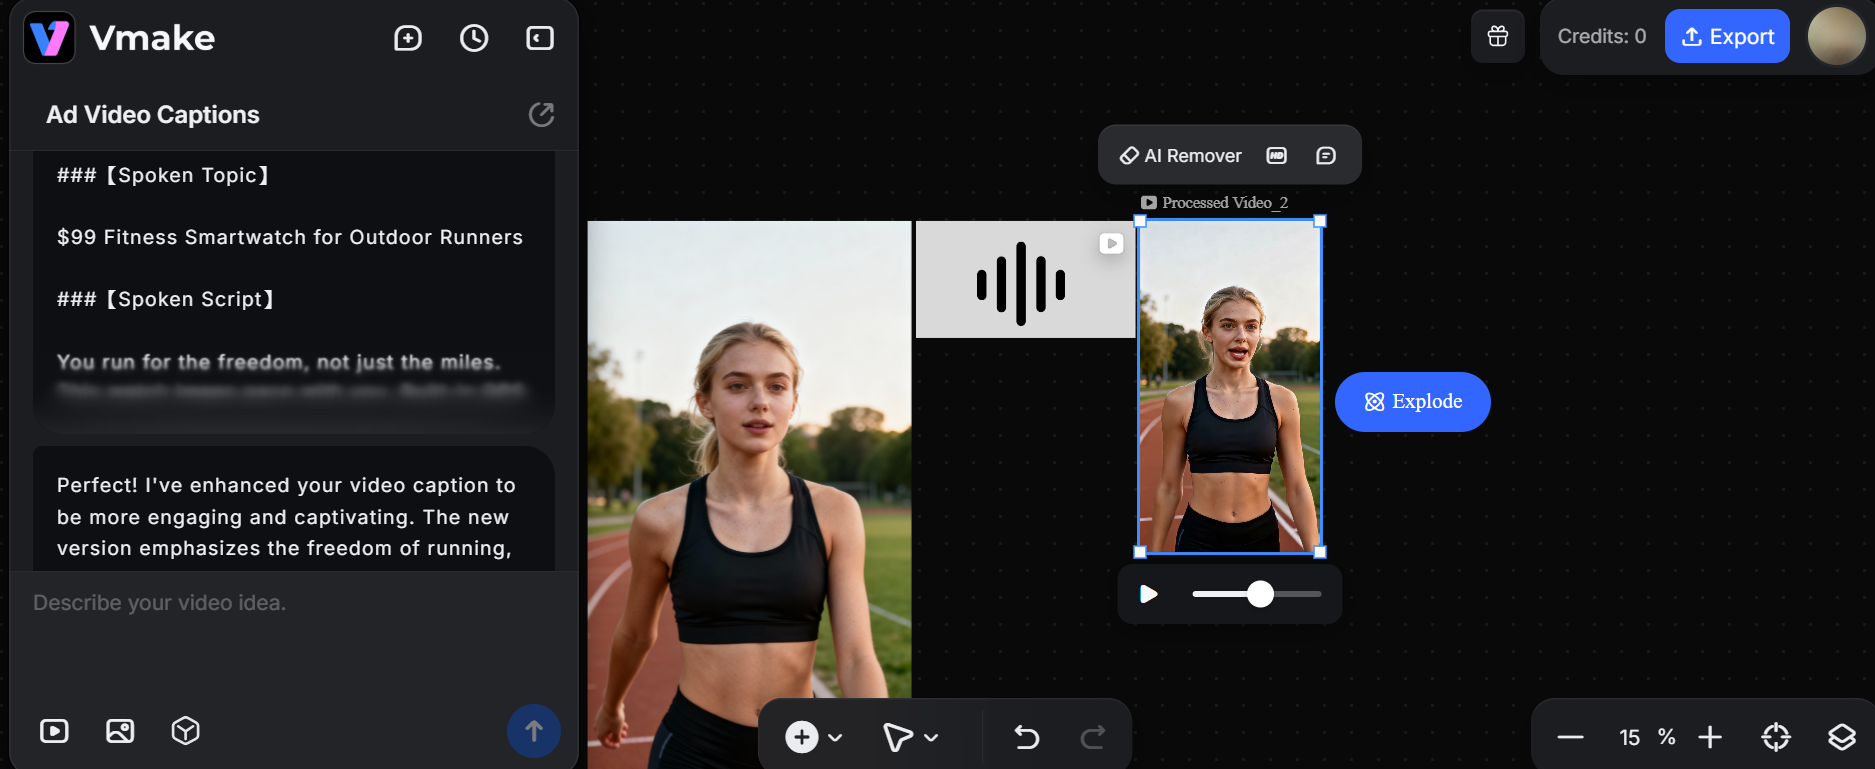Screen dimensions: 1875x769
Task: Collapse the left chat sidebar panel
Action: click(540, 38)
